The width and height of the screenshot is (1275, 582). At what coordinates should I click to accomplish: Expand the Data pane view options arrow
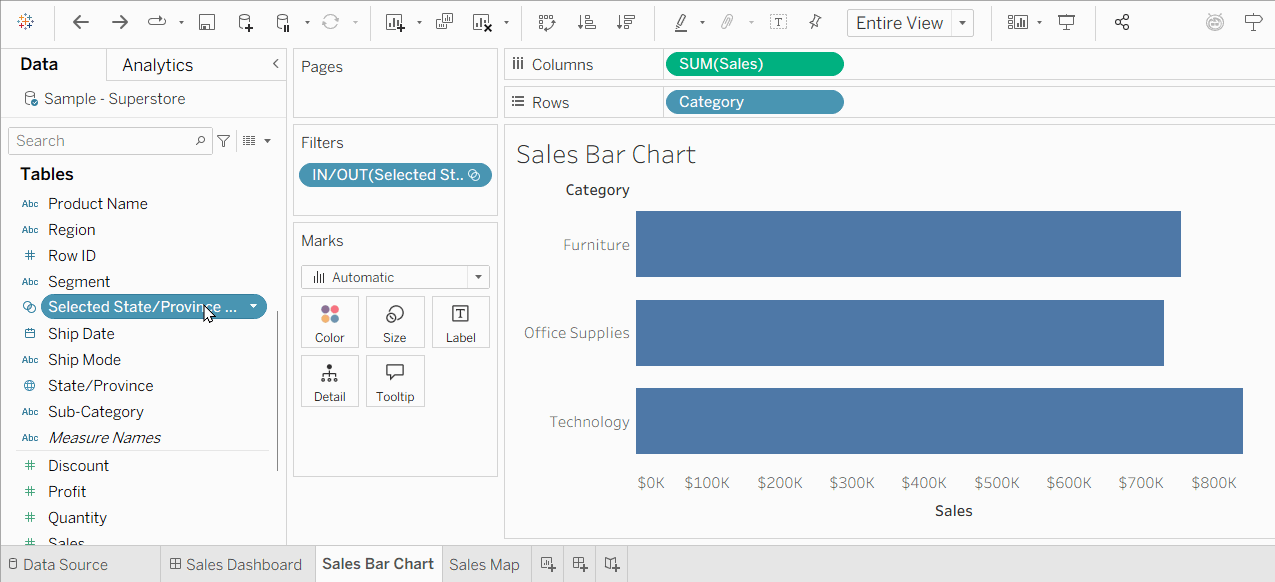pyautogui.click(x=267, y=141)
